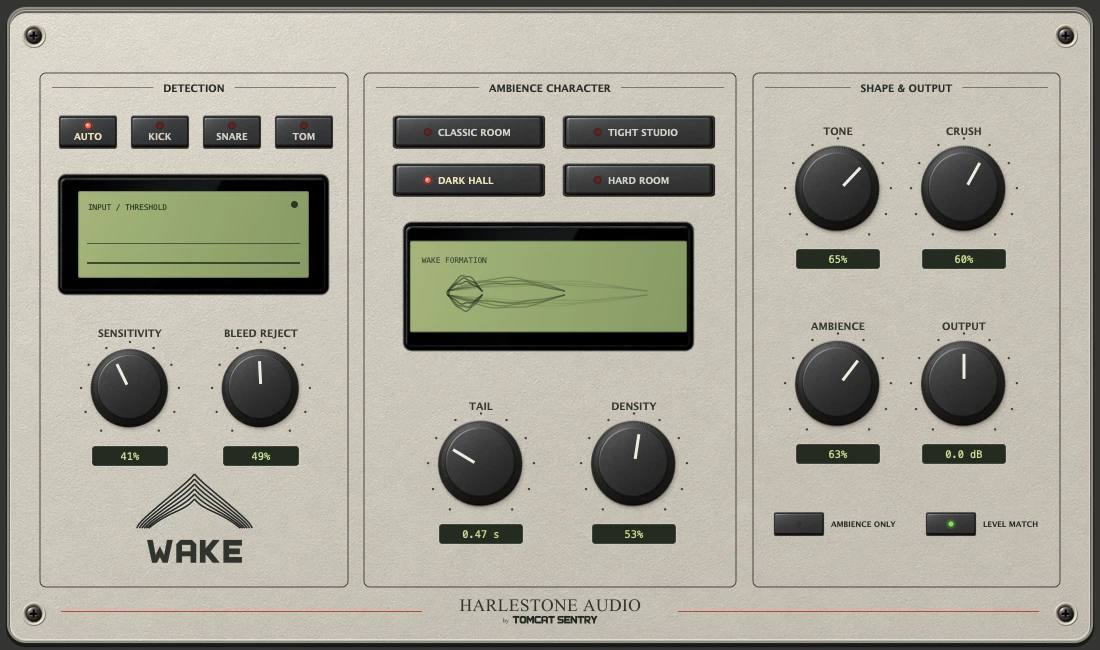
Task: Click the OUTPUT knob
Action: (x=963, y=383)
